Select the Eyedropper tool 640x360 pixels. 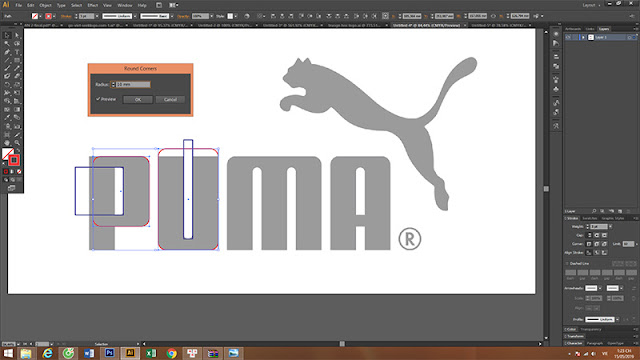click(x=7, y=118)
